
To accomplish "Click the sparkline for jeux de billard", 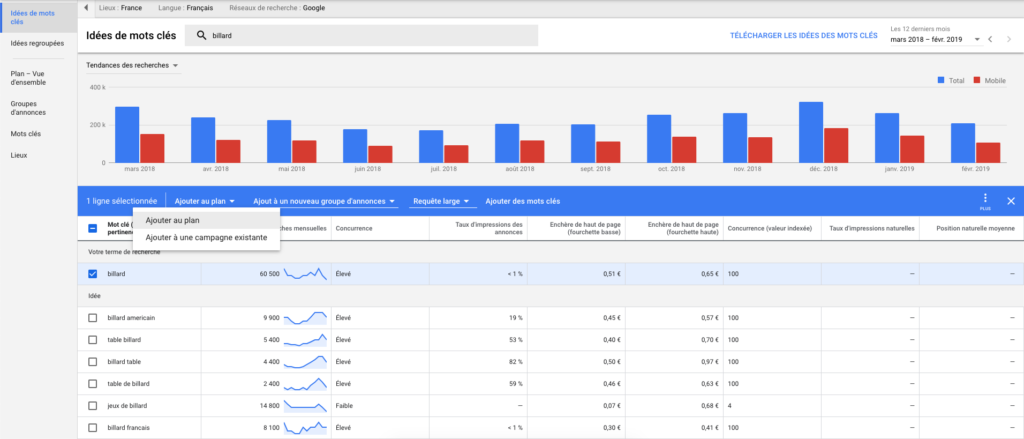I will point(305,406).
